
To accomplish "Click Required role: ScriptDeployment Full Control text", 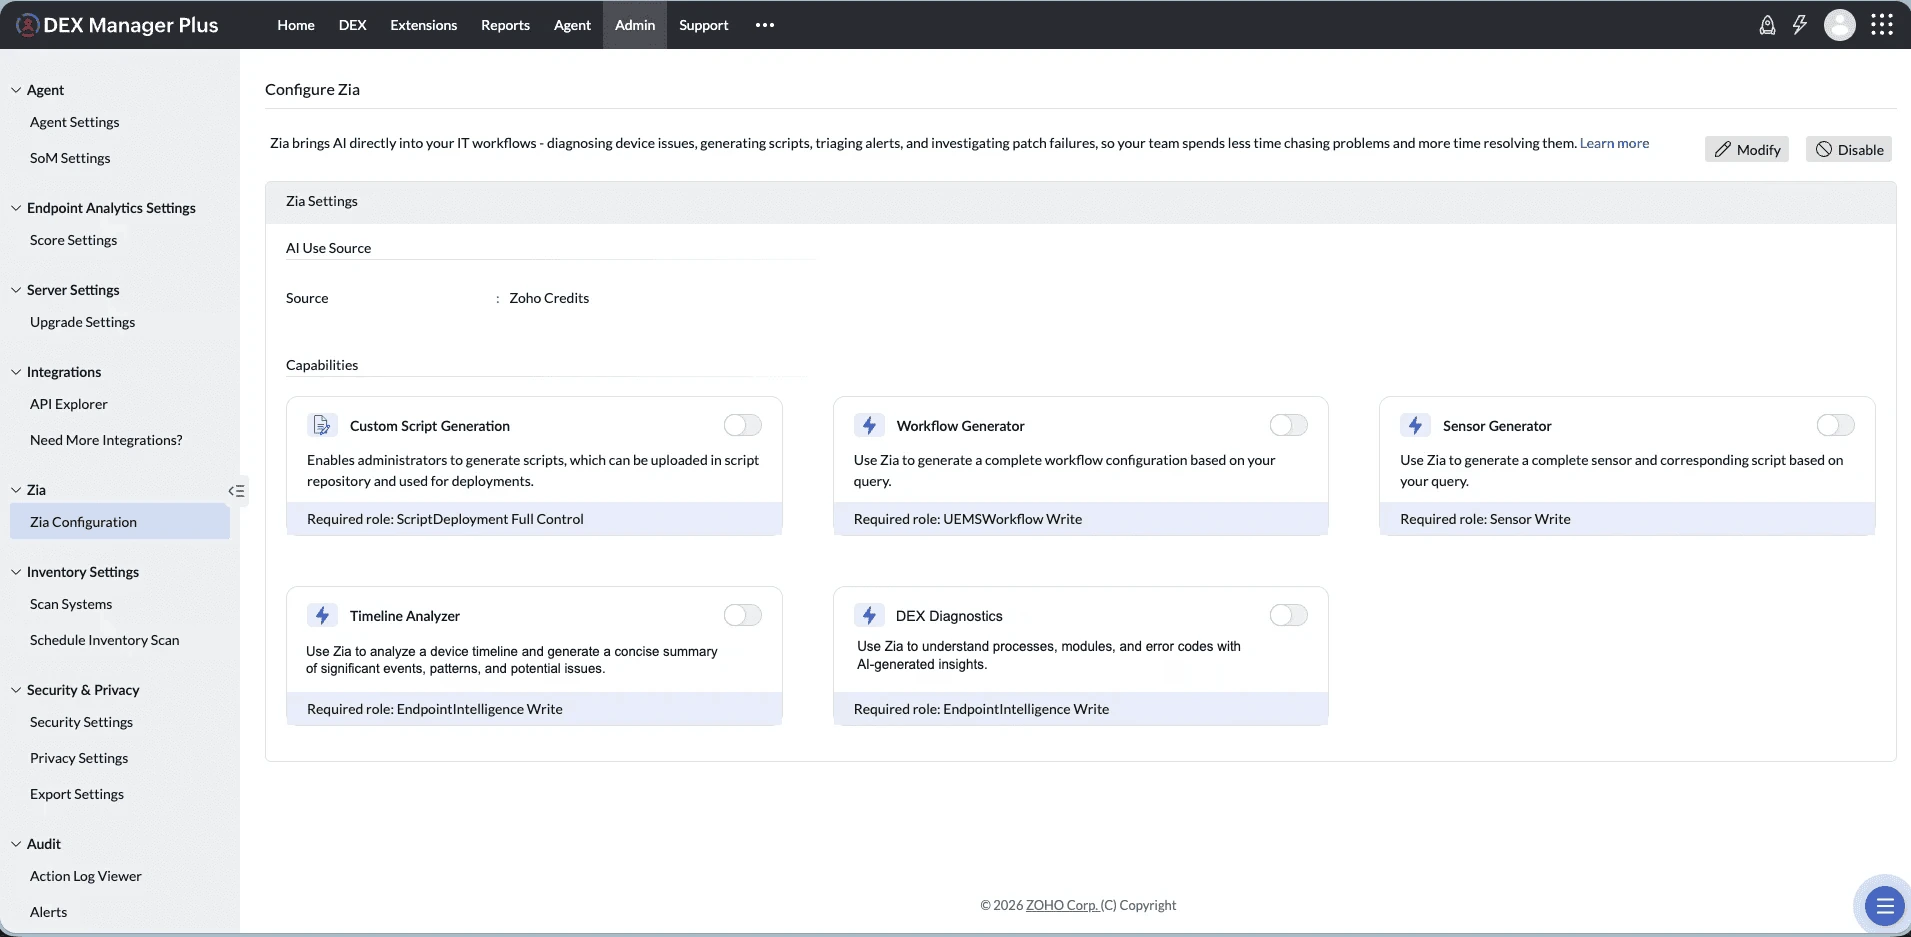I will pyautogui.click(x=445, y=519).
